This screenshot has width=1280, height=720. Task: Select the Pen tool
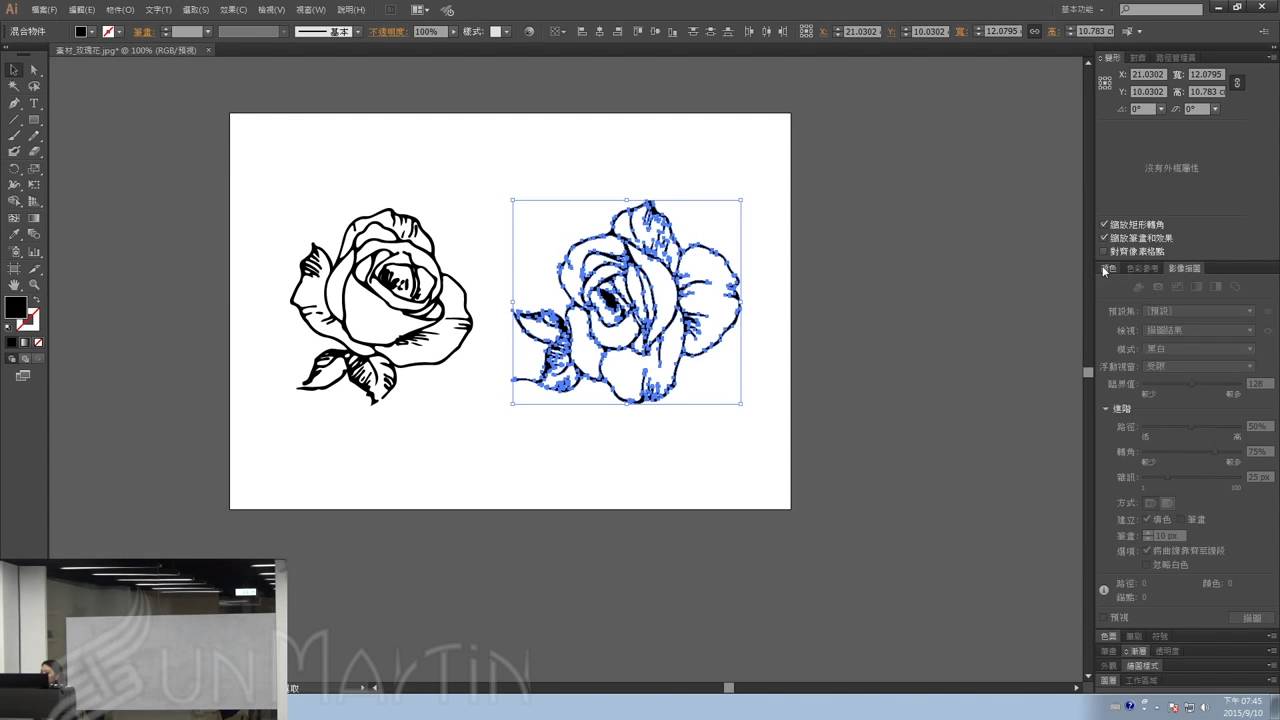click(x=14, y=103)
